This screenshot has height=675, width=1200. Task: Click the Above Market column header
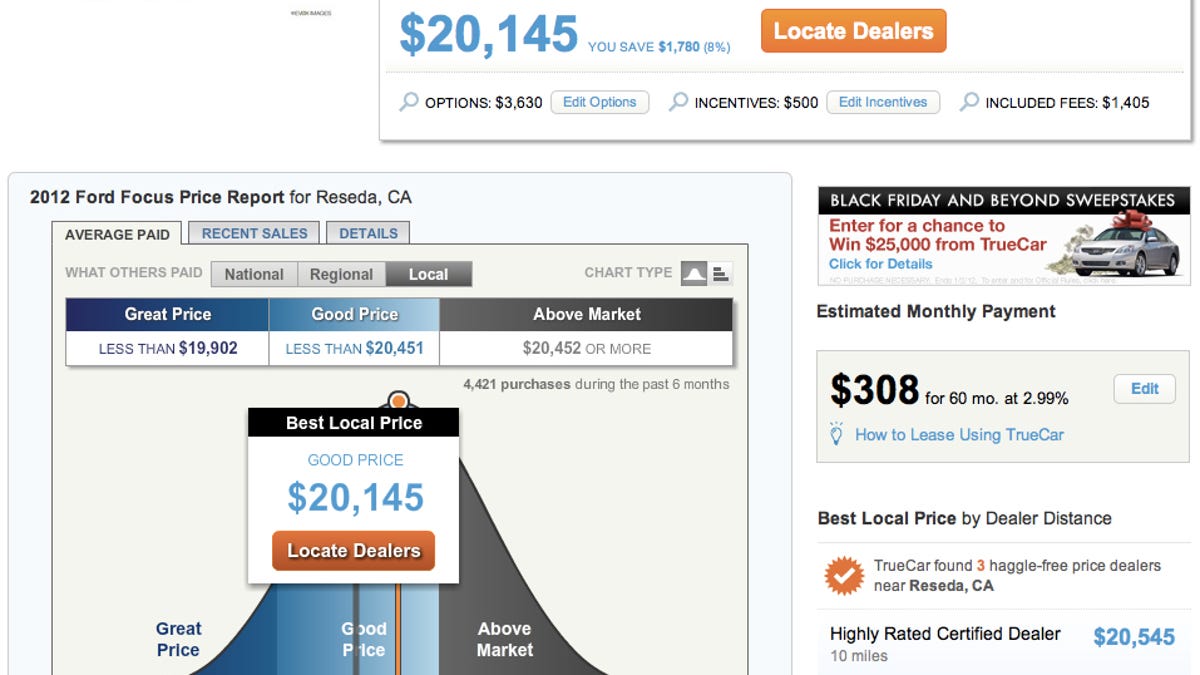tap(587, 314)
